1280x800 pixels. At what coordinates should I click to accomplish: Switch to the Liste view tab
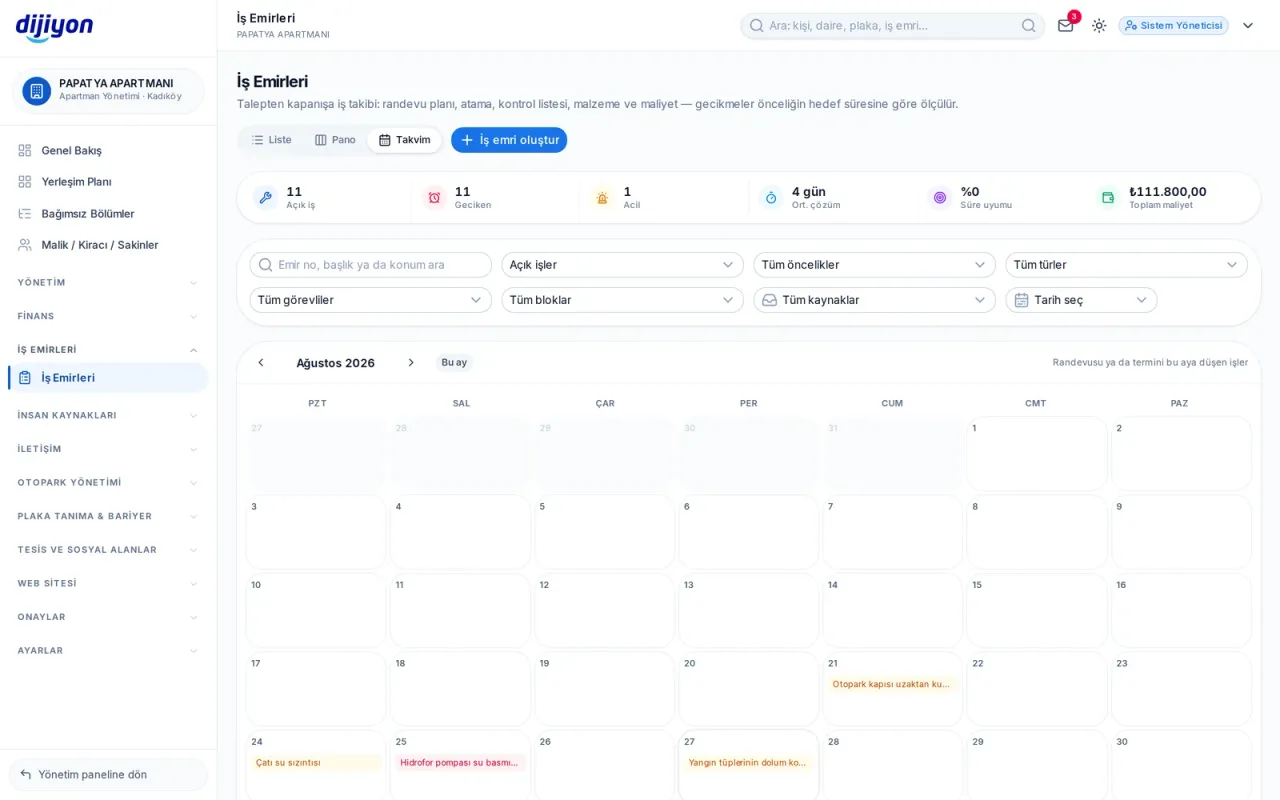tap(271, 140)
